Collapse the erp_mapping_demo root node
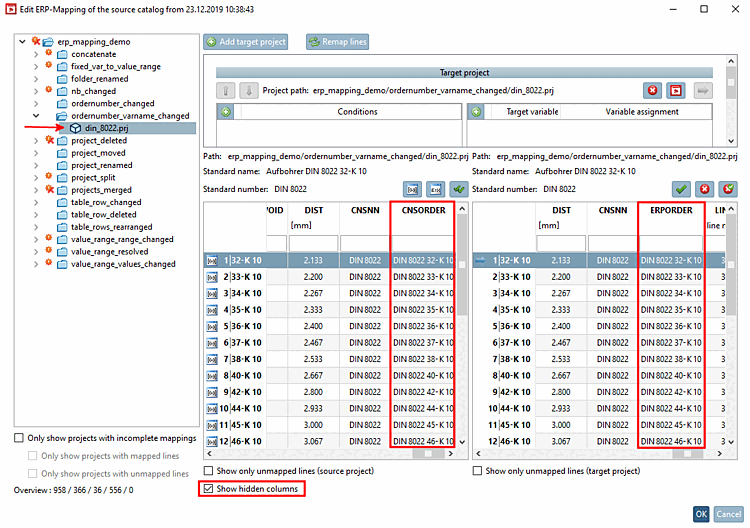This screenshot has height=528, width=750. click(x=22, y=42)
